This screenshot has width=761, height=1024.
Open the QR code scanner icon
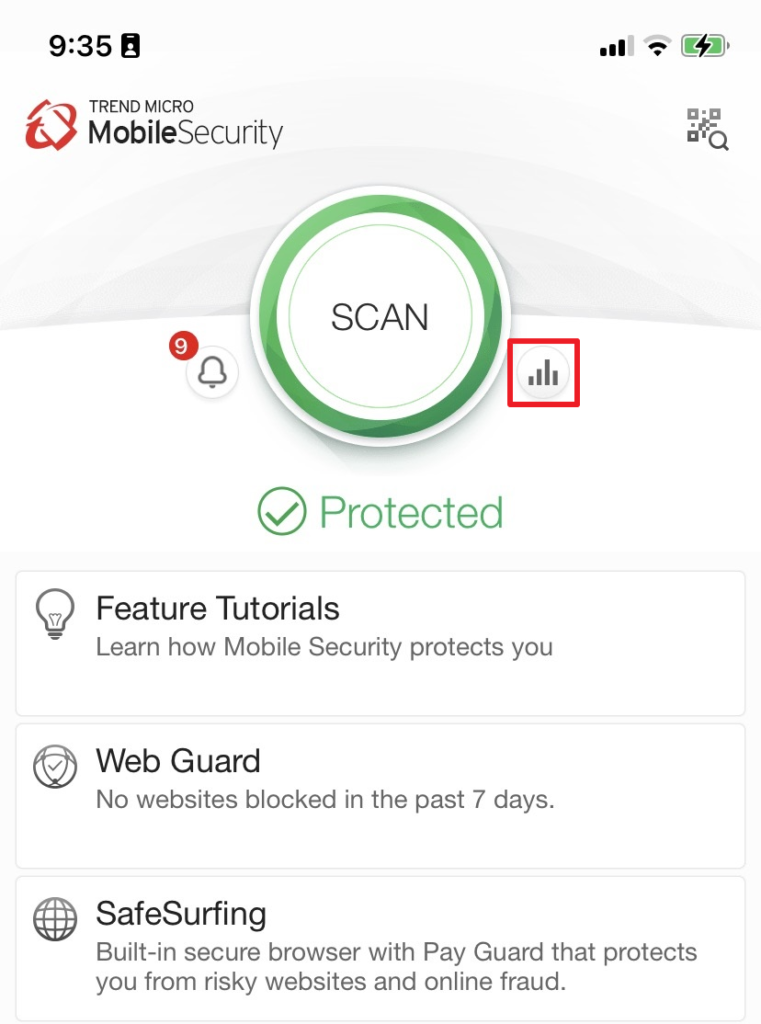point(707,129)
